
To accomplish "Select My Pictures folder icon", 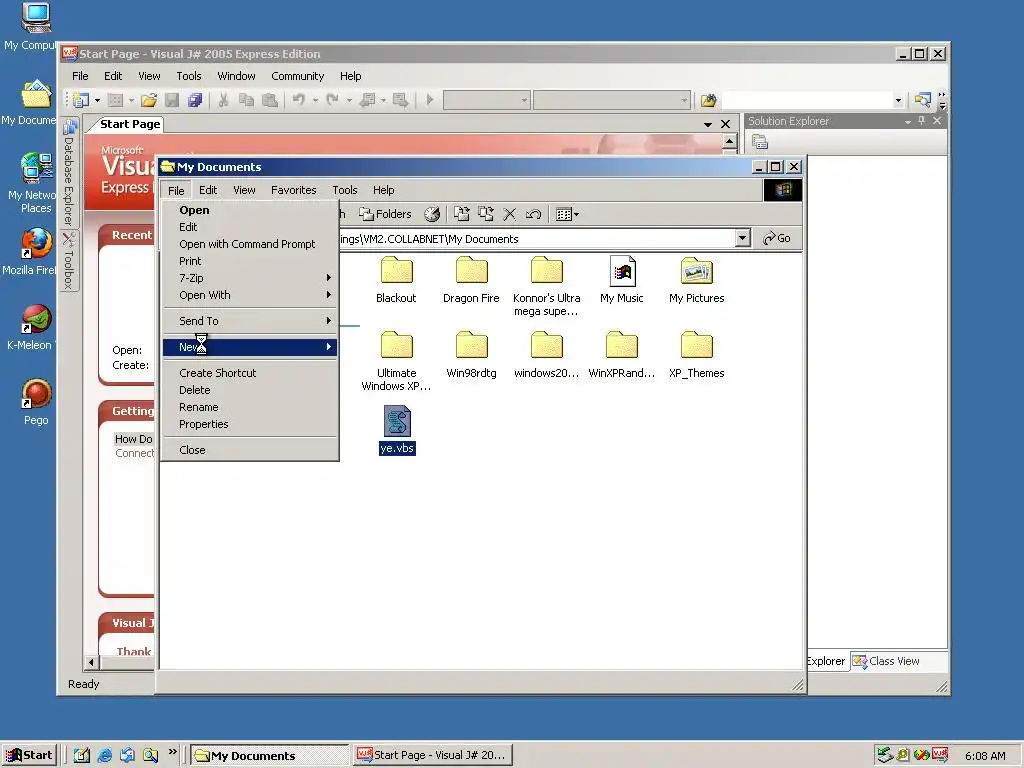I will point(697,280).
